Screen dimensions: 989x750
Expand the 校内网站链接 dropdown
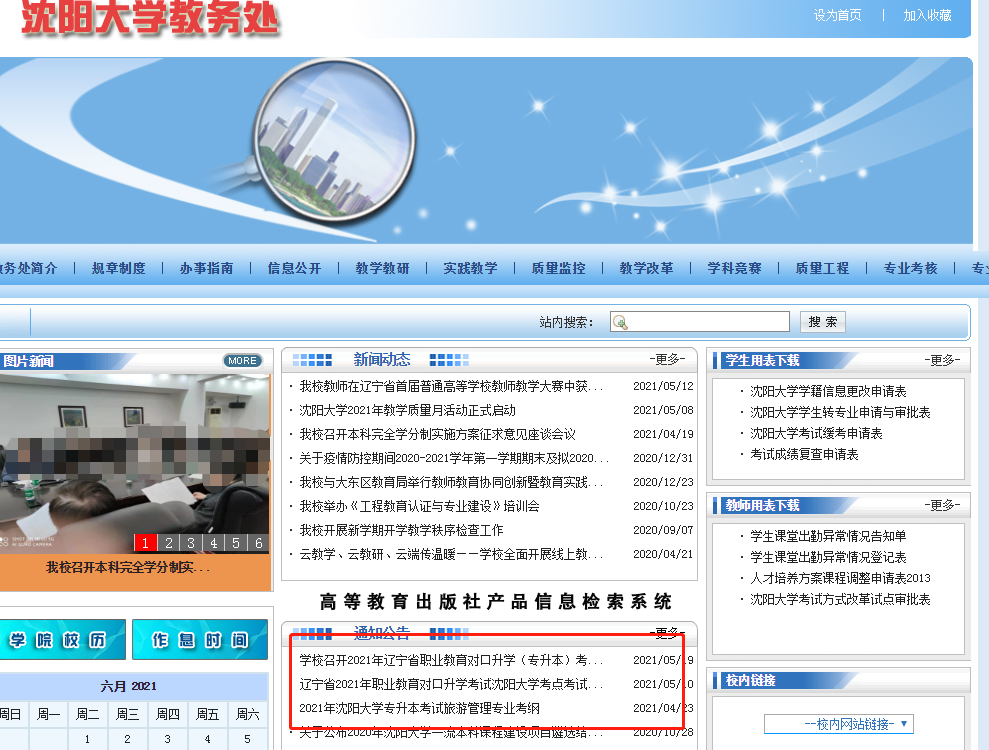tap(838, 724)
